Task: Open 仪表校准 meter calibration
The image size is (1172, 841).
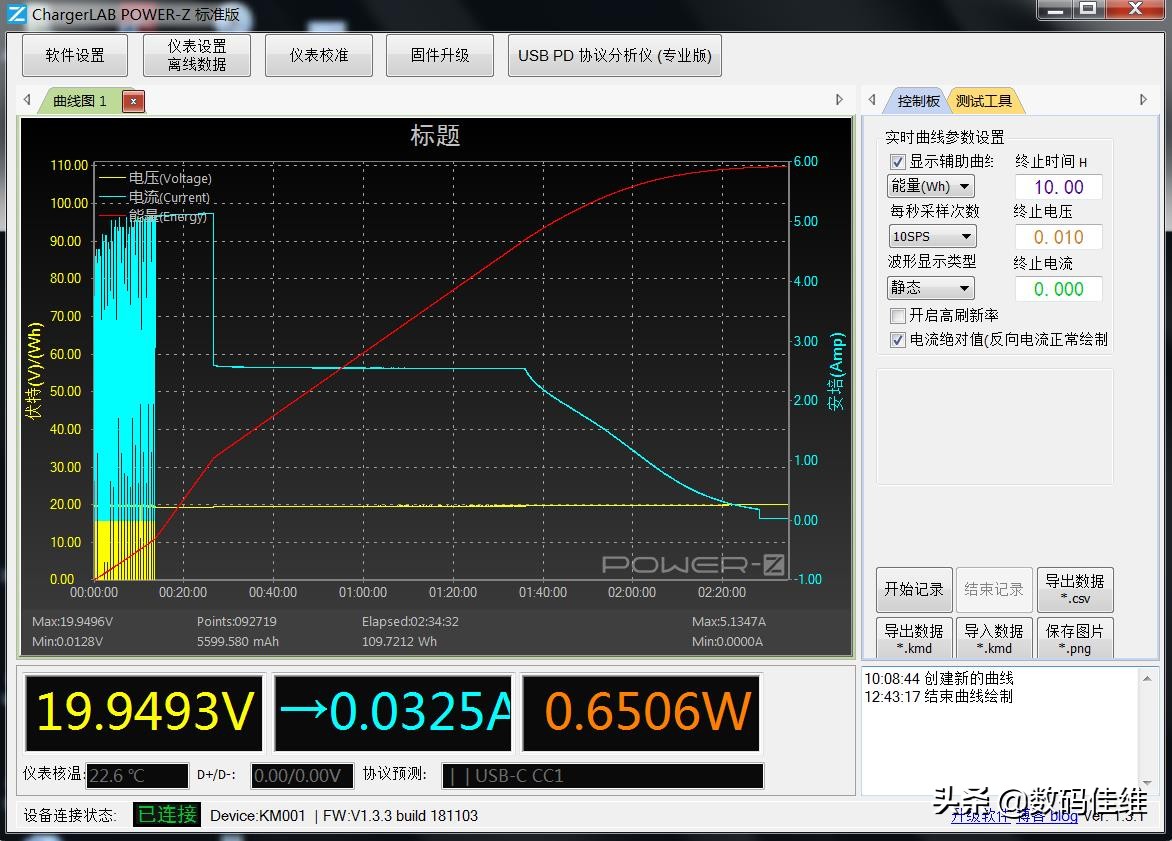Action: [318, 55]
